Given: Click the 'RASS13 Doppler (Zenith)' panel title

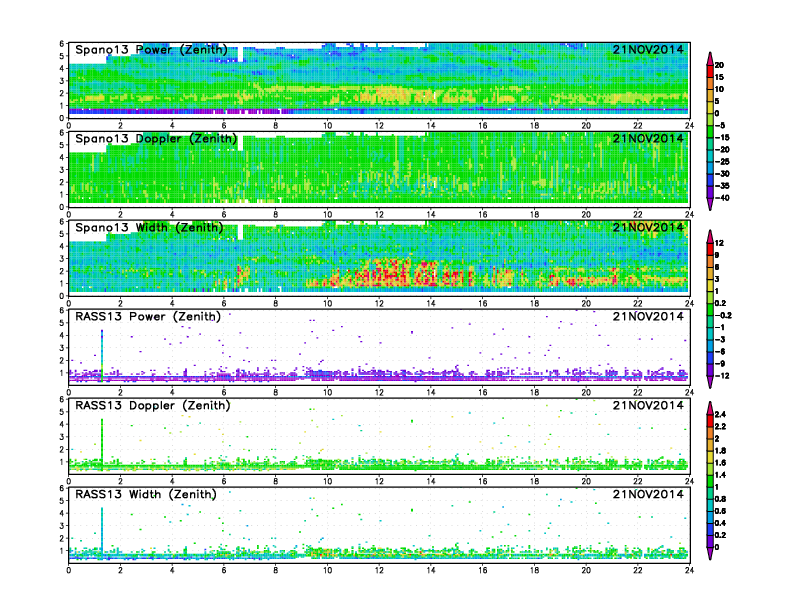Looking at the screenshot, I should (153, 405).
